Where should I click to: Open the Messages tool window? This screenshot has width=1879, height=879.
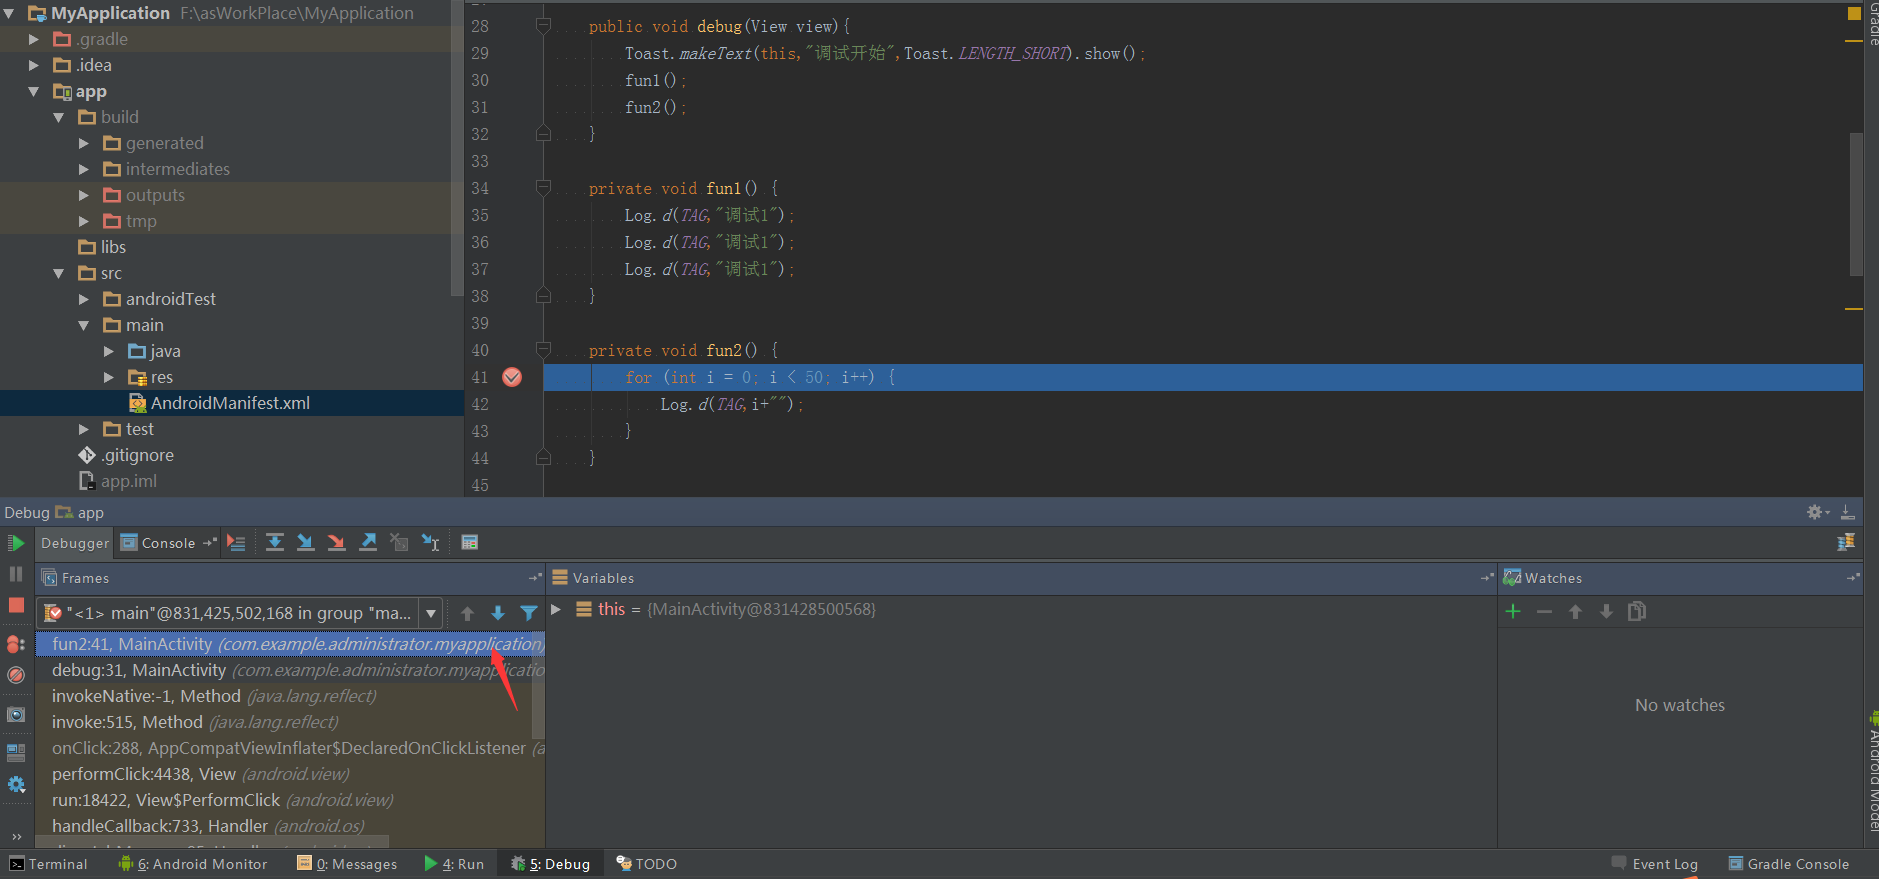click(x=347, y=864)
